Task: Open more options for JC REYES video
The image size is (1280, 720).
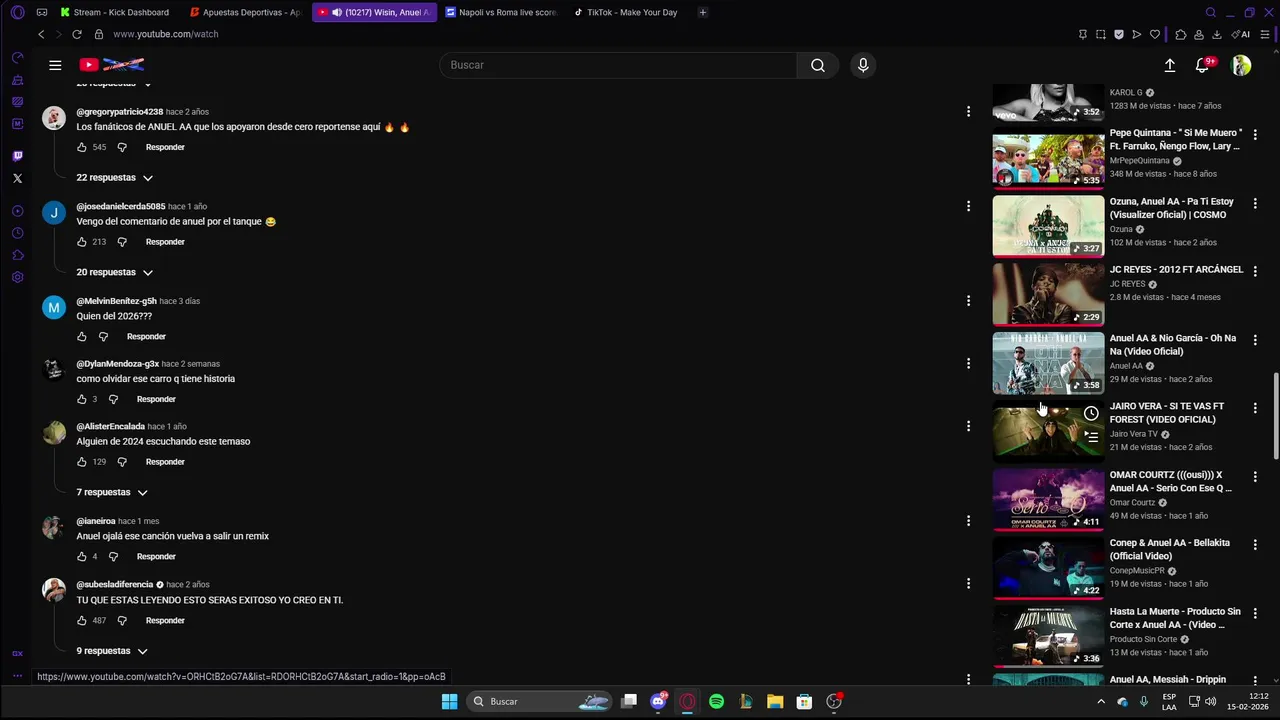Action: 1255,271
